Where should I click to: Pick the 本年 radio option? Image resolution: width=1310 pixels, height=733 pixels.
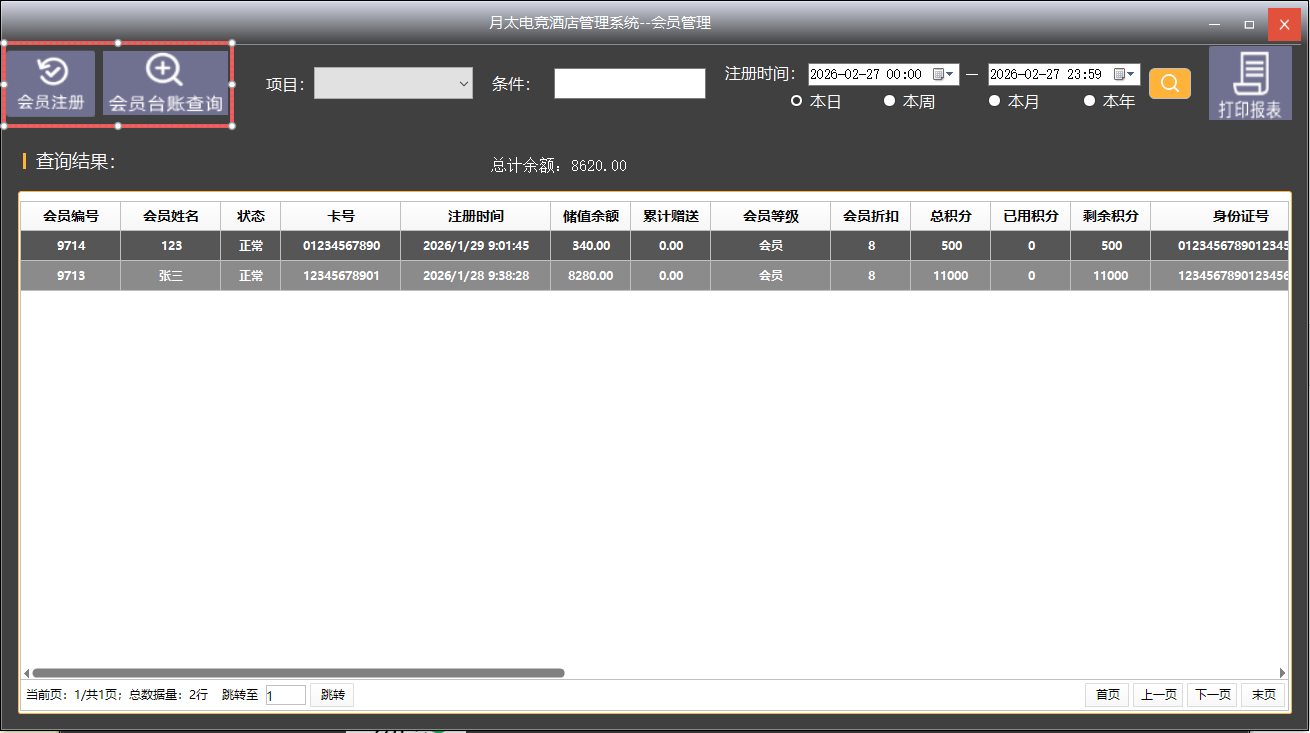(1090, 101)
